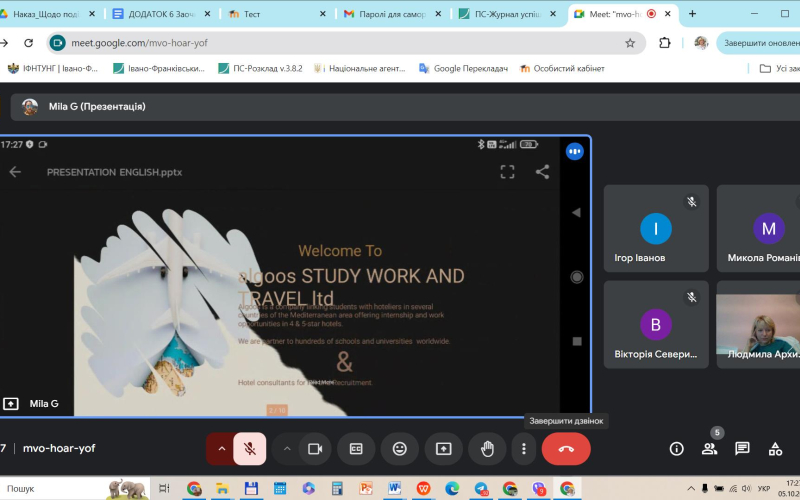Open PowerPoint from the taskbar
800x500 pixels.
(365, 488)
